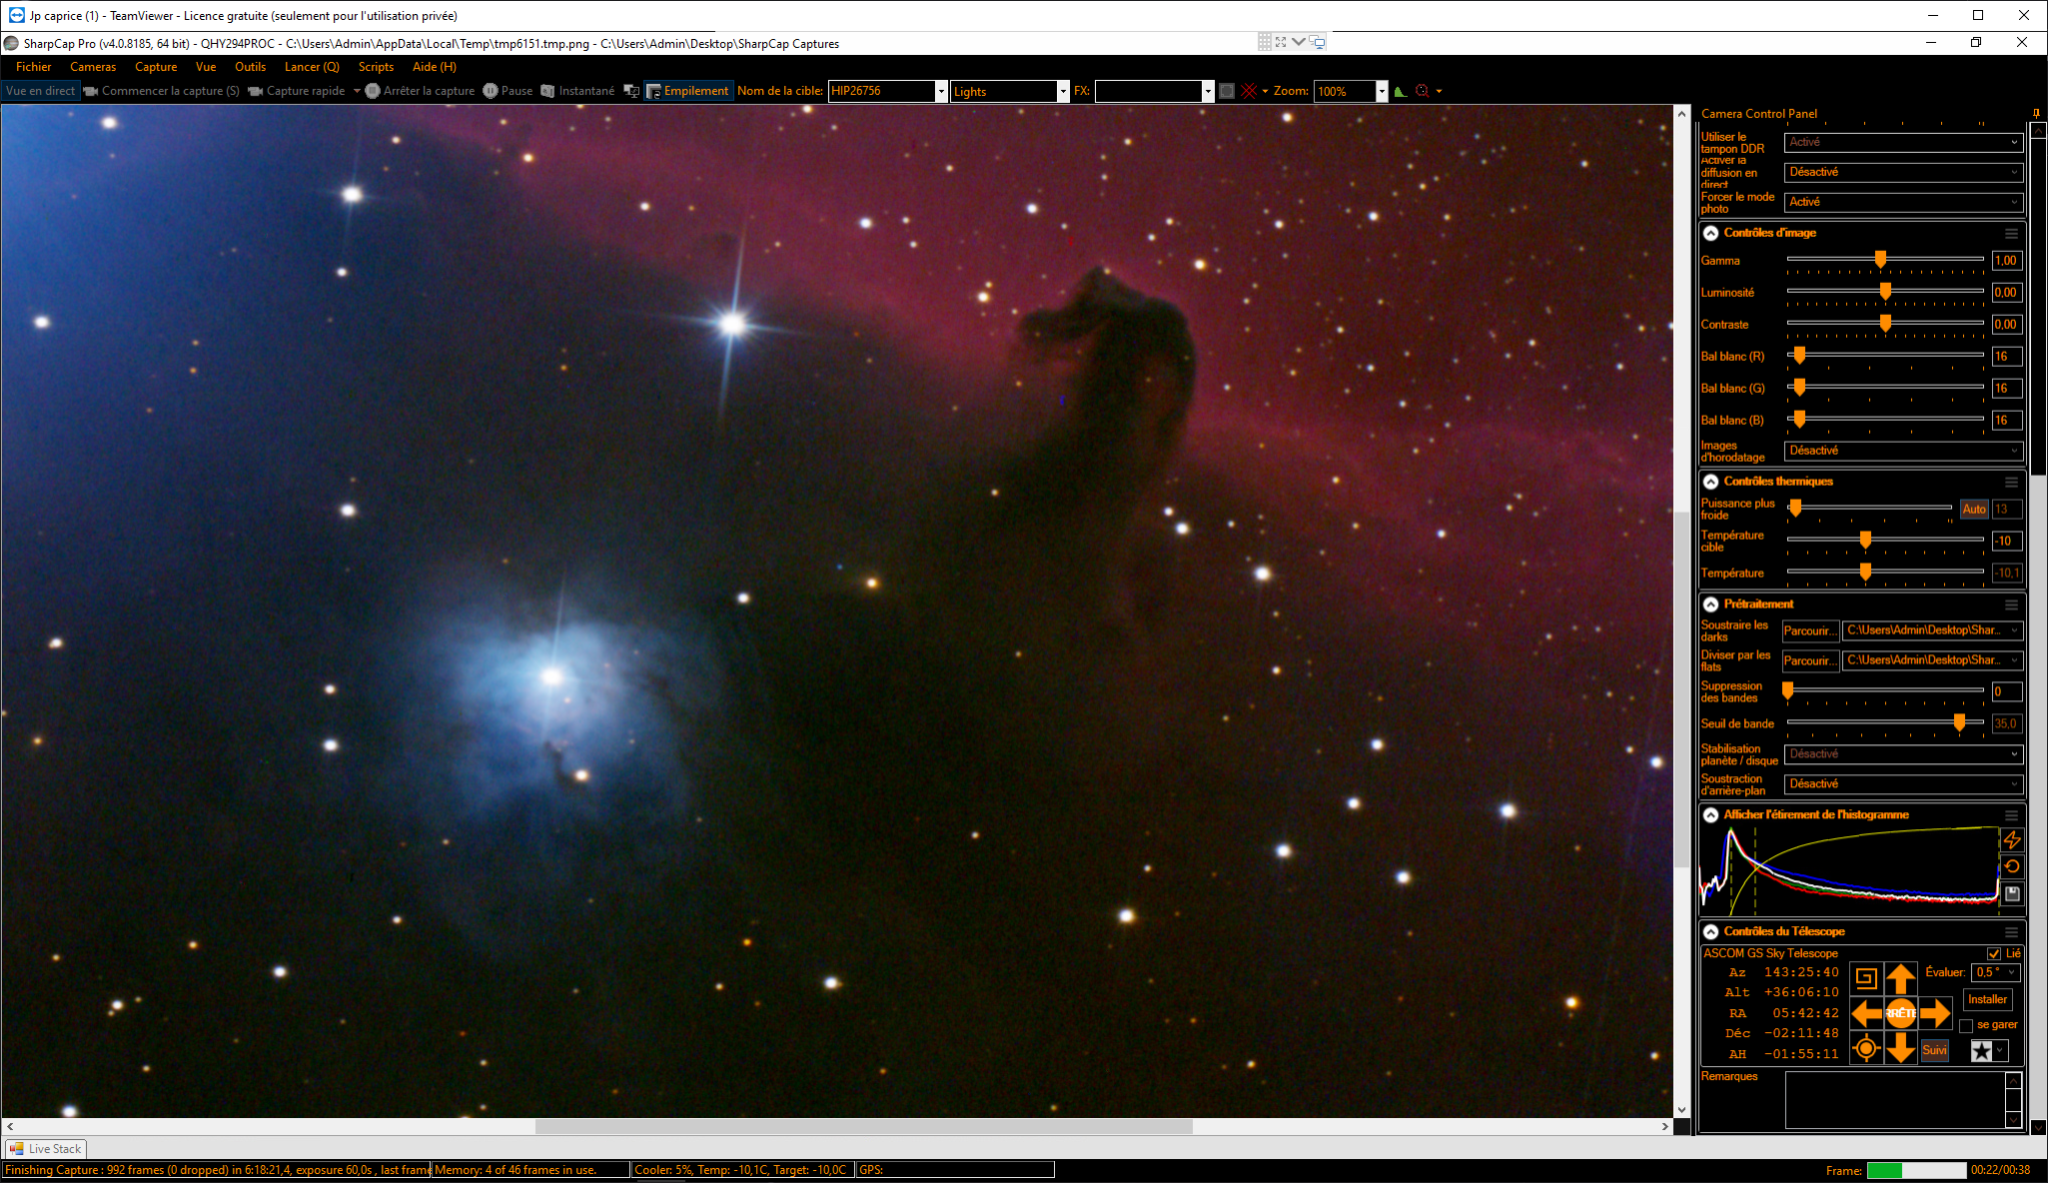Open the Évaluer rate dropdown
Screen dimensions: 2048x1183
point(1996,972)
